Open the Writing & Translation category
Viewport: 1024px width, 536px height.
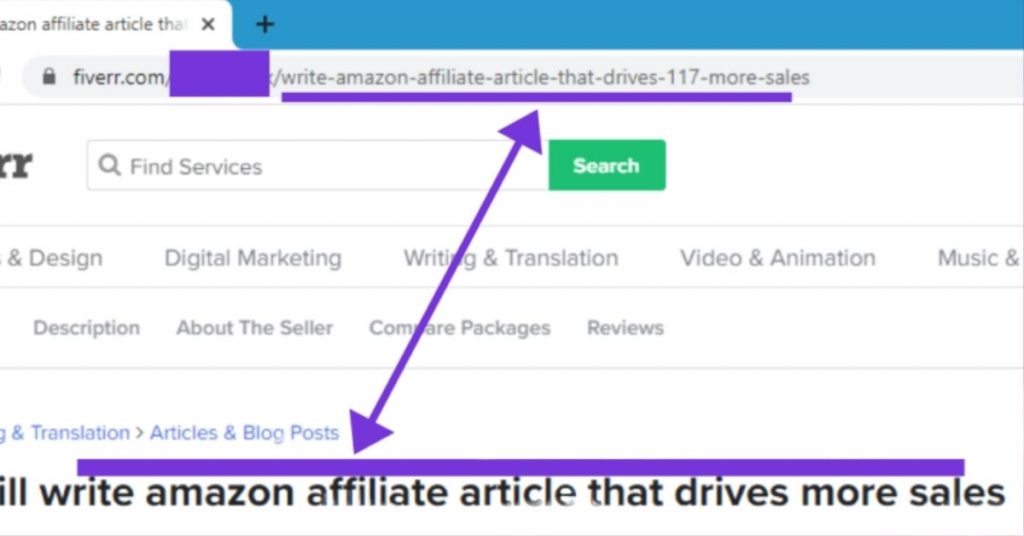[511, 258]
